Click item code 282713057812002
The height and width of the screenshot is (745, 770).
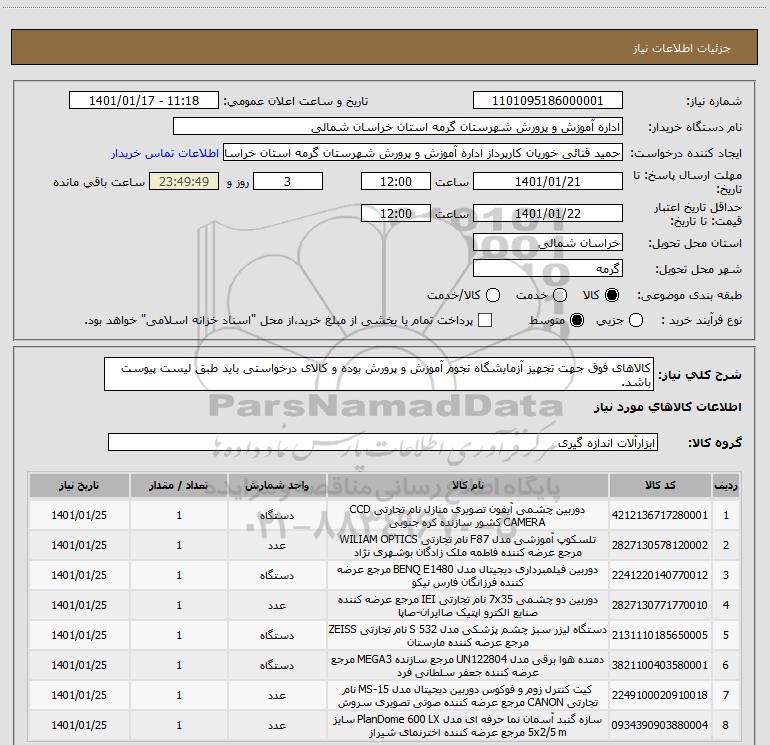point(660,545)
